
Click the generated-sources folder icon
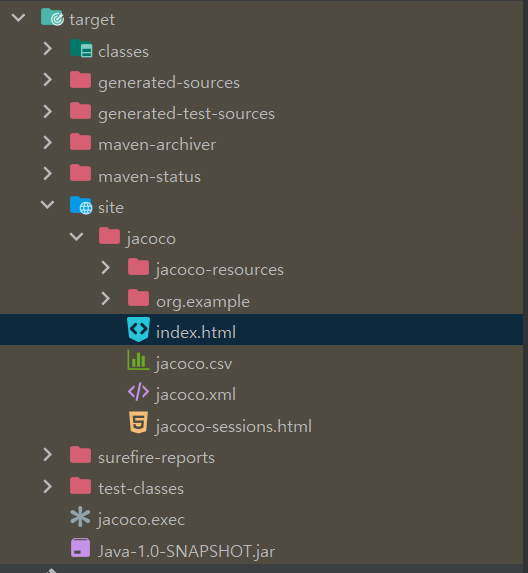click(x=80, y=80)
